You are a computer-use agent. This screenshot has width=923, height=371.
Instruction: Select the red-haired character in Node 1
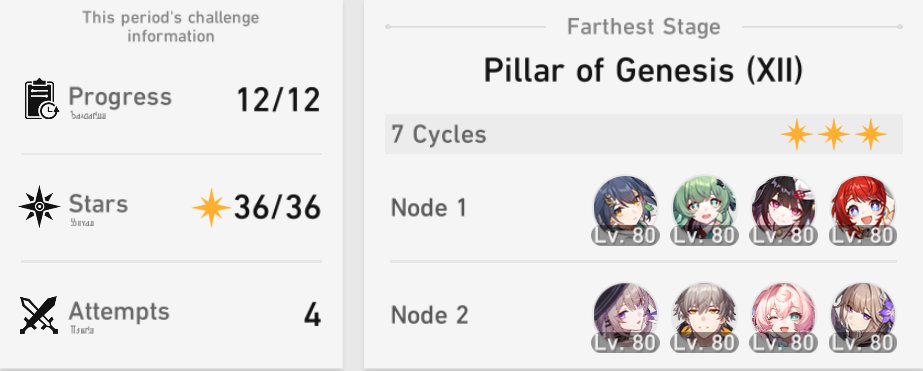863,210
